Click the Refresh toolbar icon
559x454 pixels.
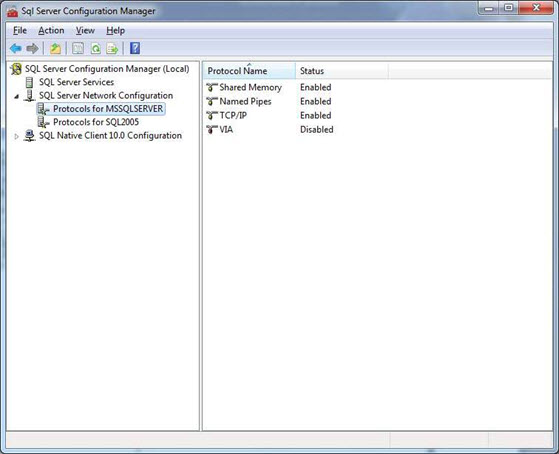96,48
